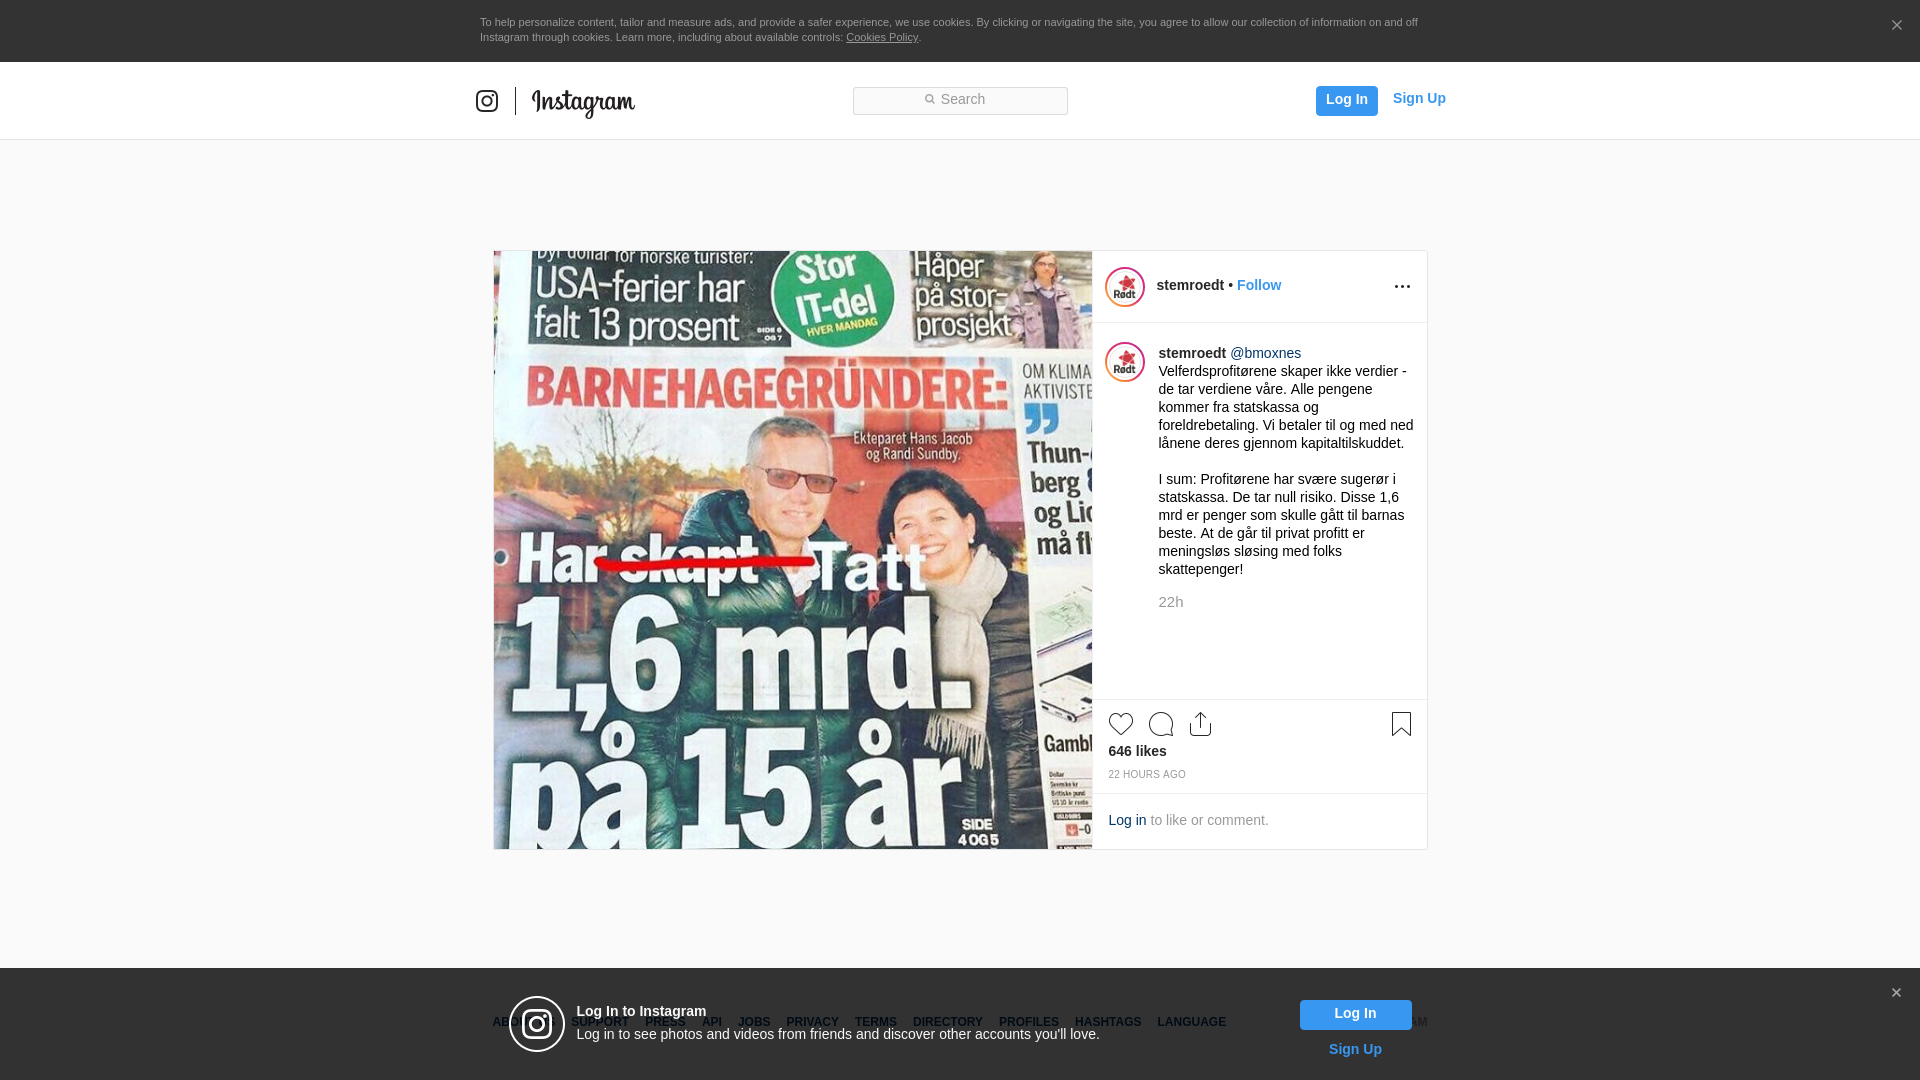Click the Log In button in header
This screenshot has height=1080, width=1920.
point(1347,100)
